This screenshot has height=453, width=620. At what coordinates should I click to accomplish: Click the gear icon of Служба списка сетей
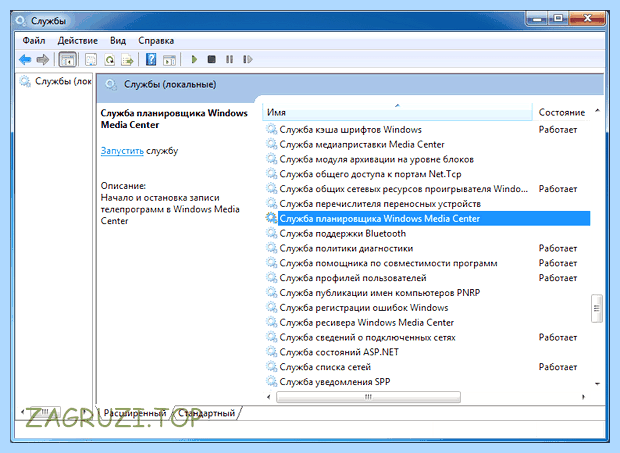click(x=271, y=367)
